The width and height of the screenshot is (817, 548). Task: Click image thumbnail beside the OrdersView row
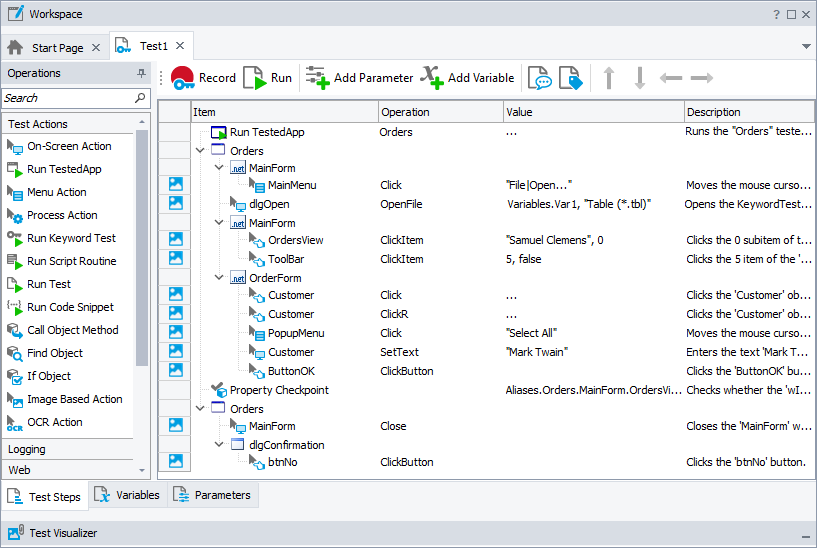[x=175, y=240]
